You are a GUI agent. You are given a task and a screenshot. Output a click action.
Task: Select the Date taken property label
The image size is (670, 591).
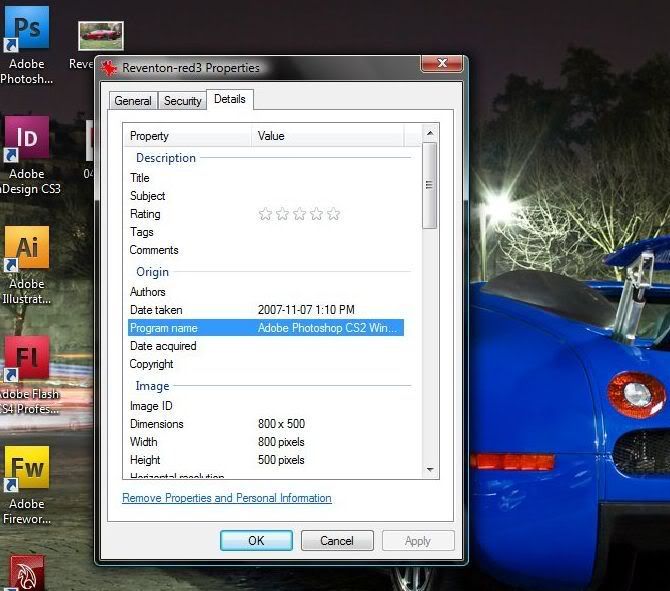pyautogui.click(x=156, y=310)
